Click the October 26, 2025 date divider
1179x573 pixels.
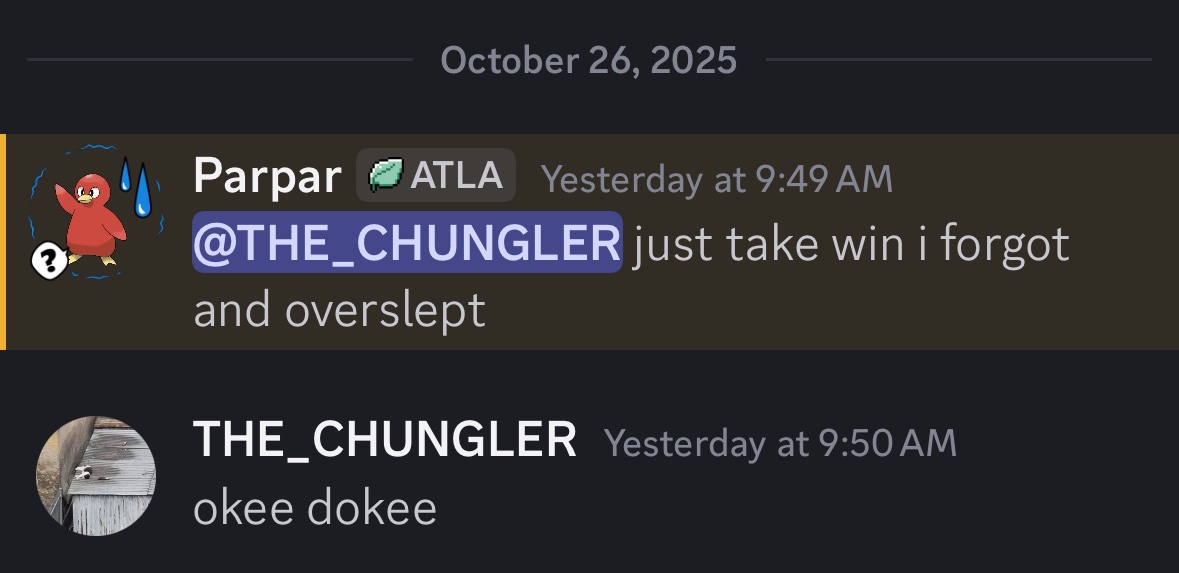[588, 61]
